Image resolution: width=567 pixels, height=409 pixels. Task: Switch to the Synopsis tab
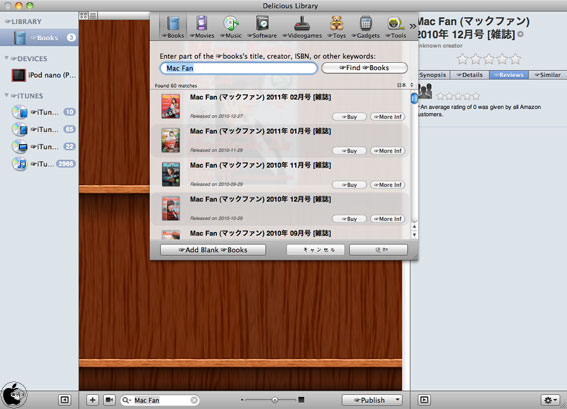pos(433,75)
